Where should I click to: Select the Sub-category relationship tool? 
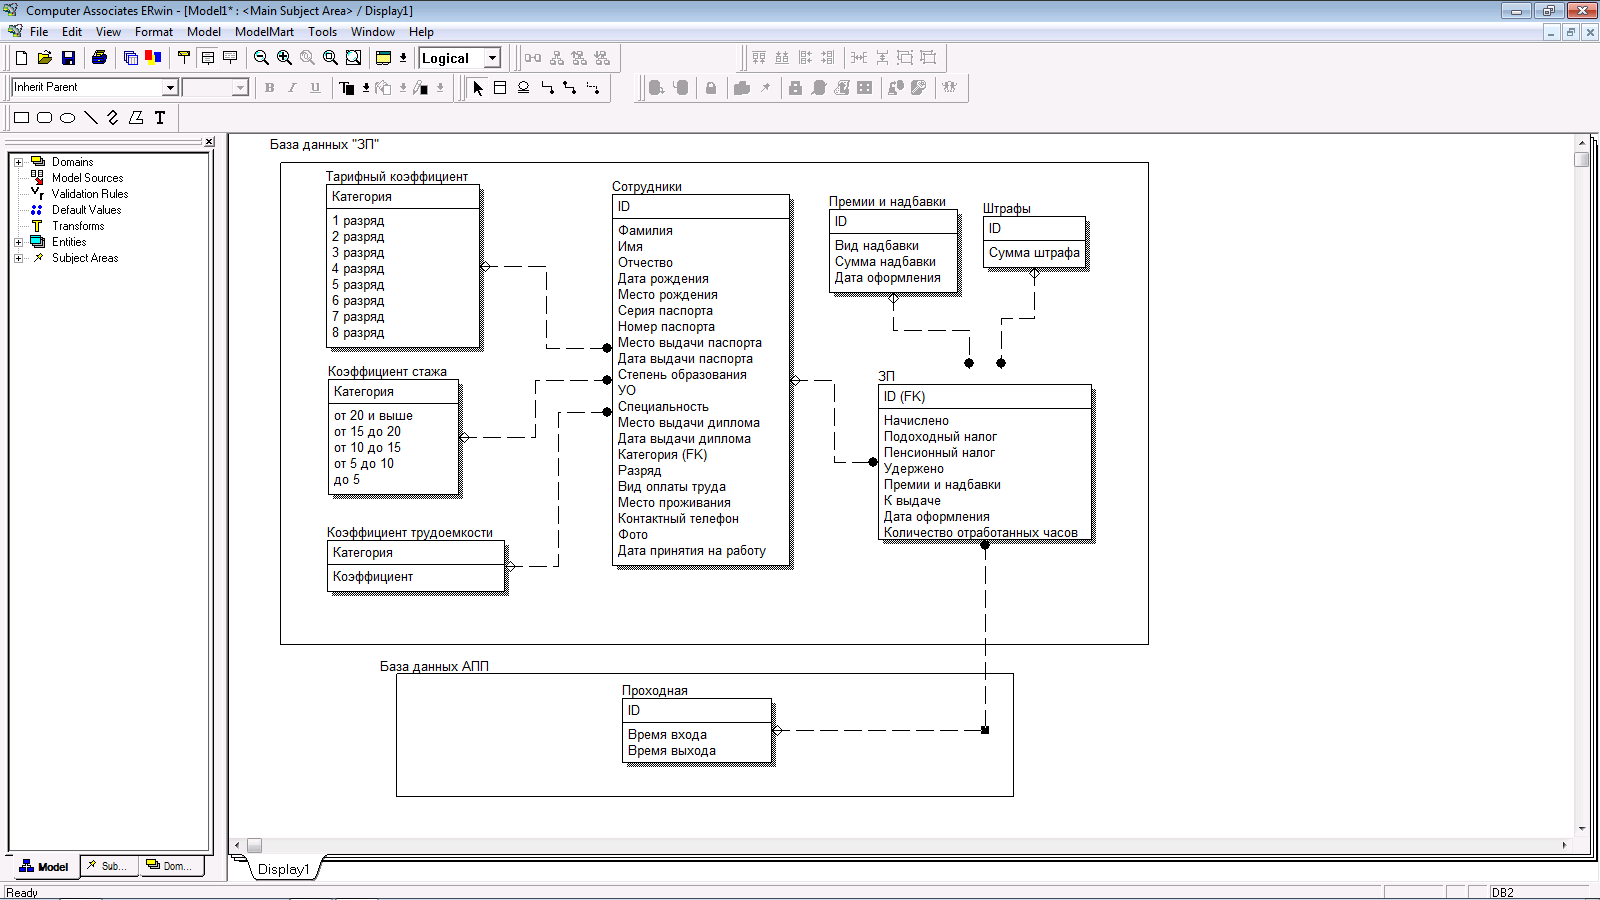(523, 88)
